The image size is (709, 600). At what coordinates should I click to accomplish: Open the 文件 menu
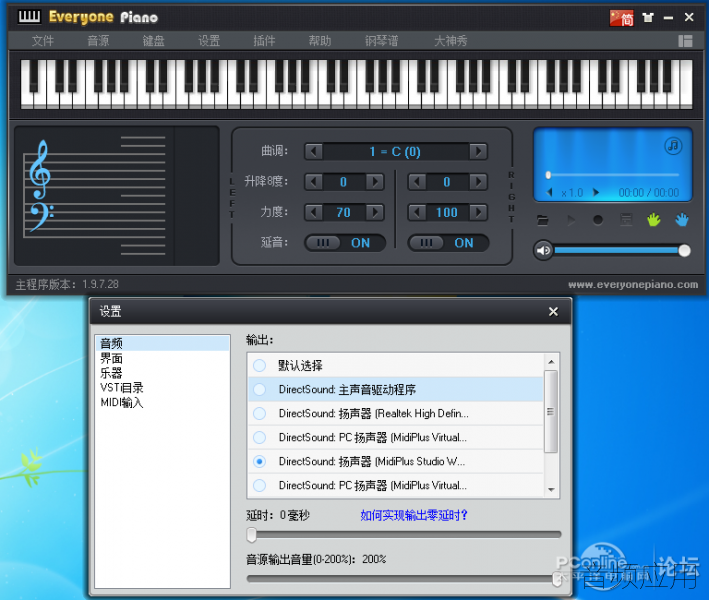43,41
